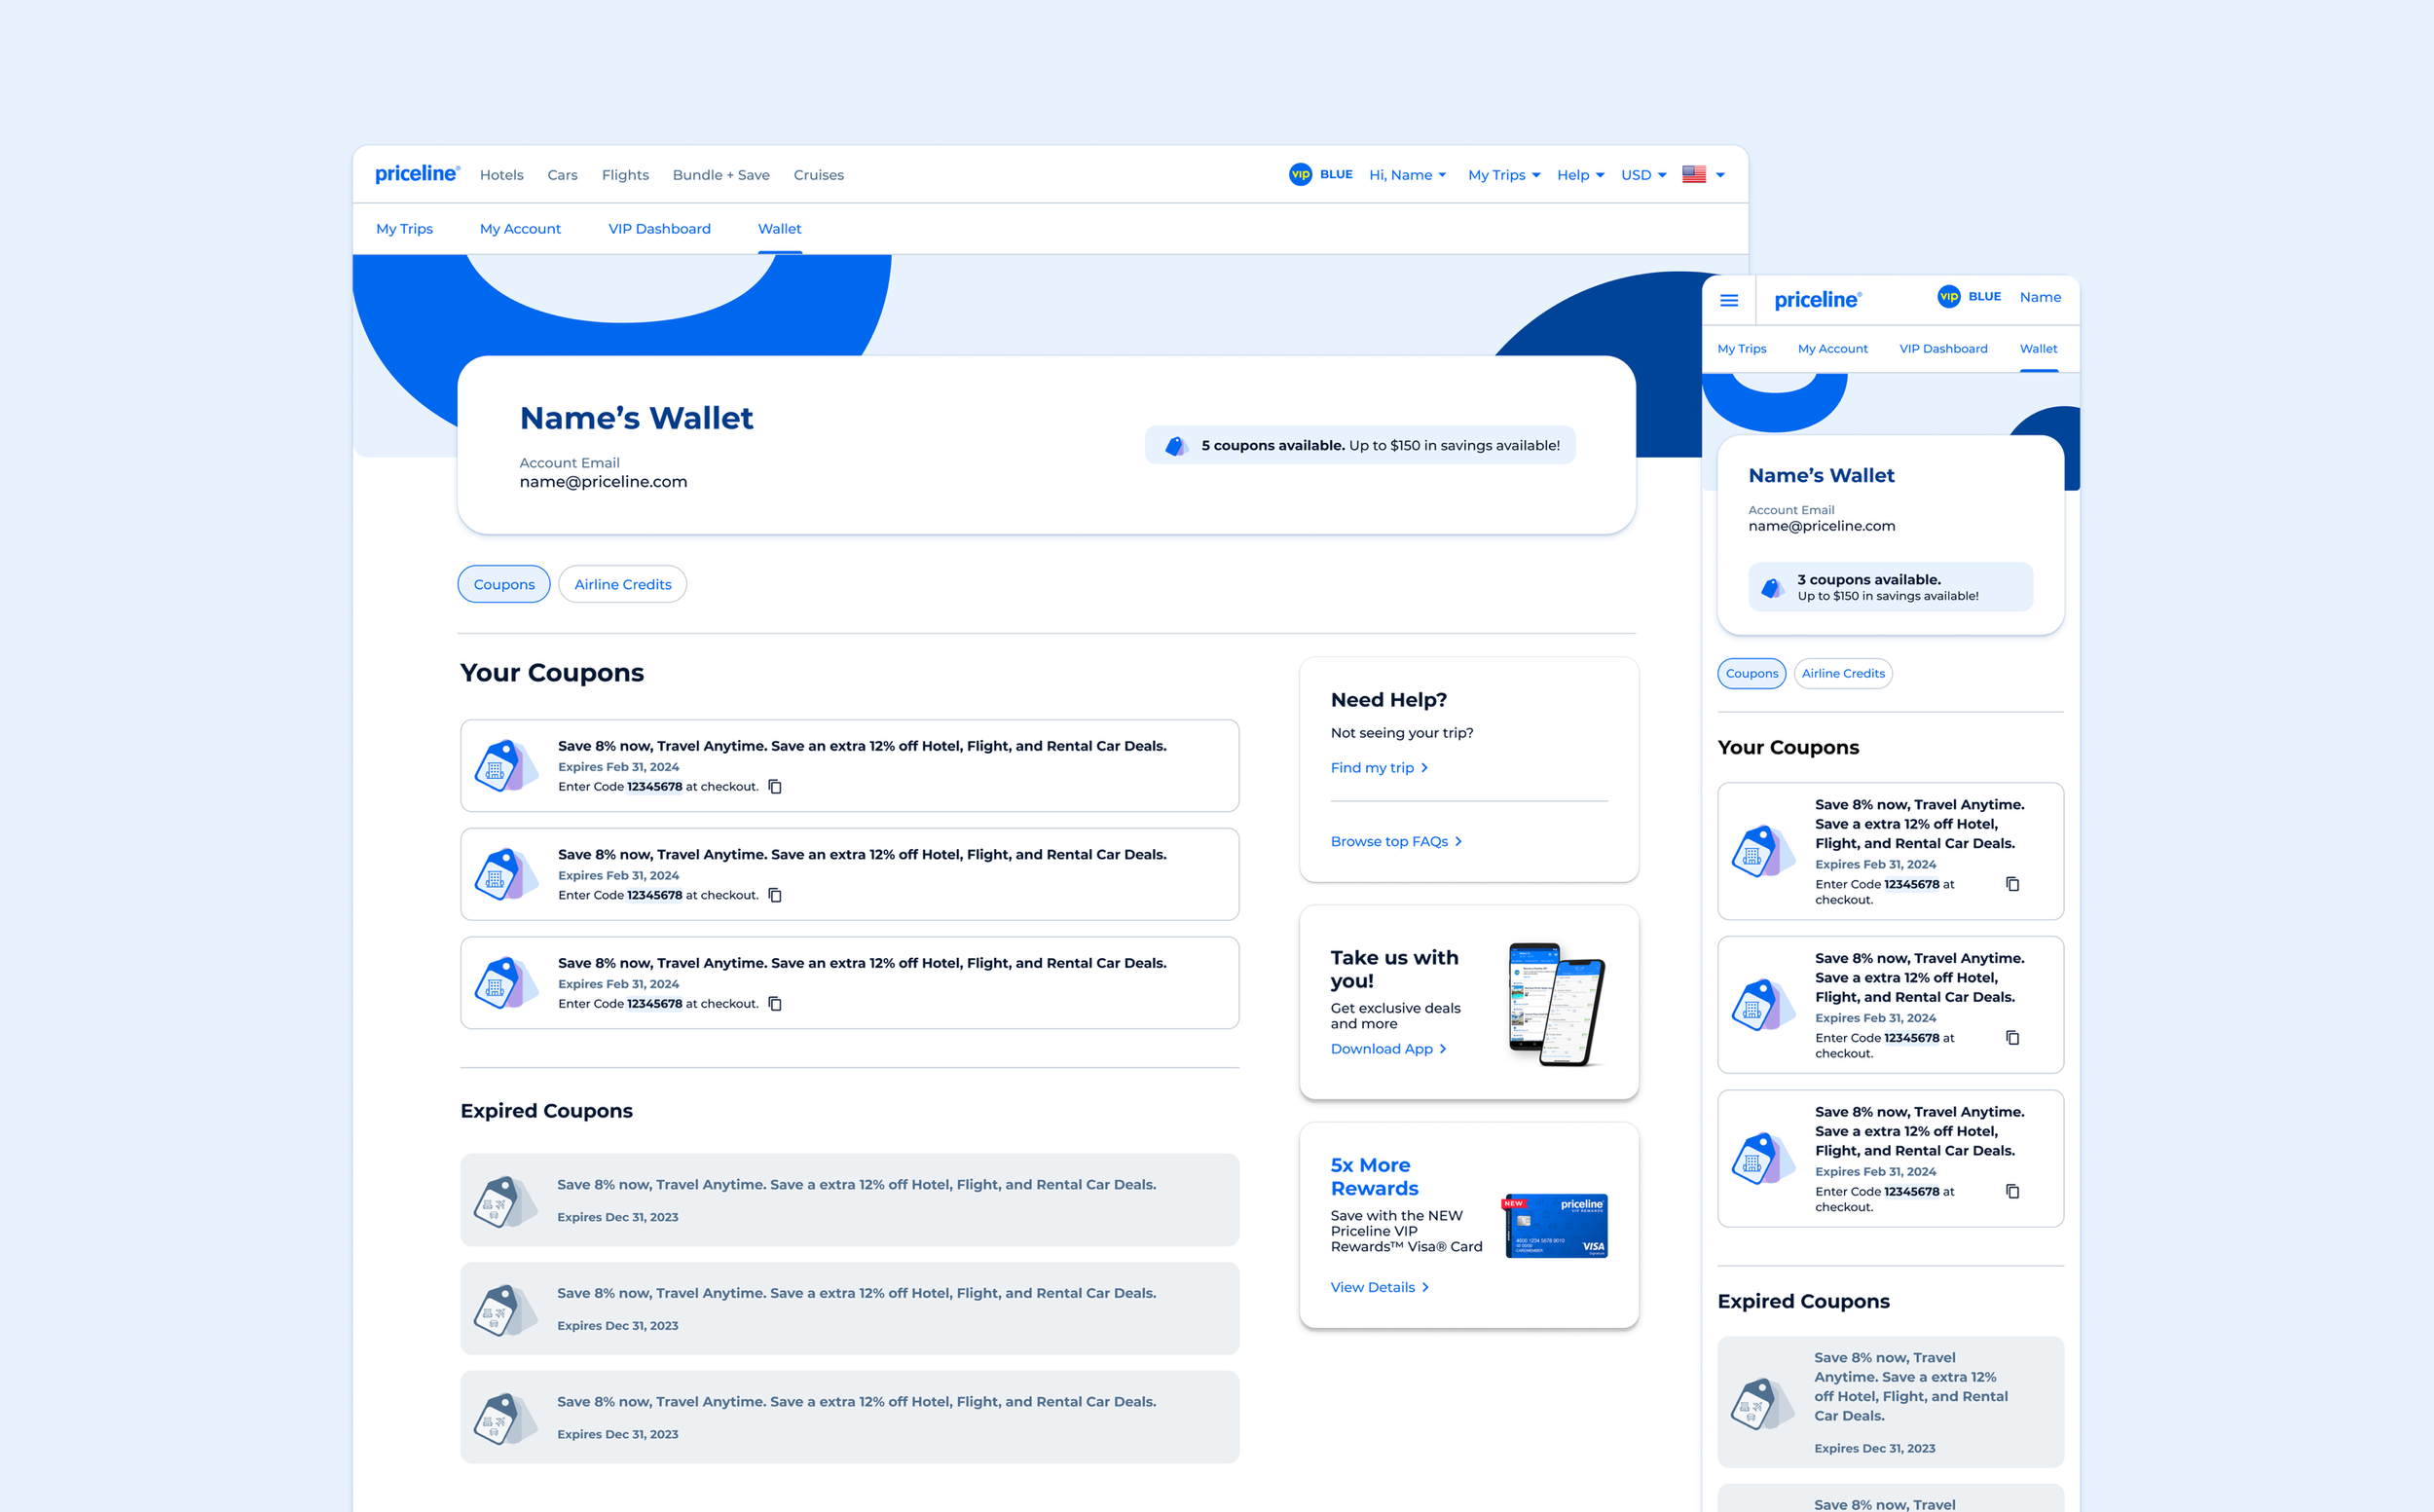The width and height of the screenshot is (2434, 1512).
Task: Click coupon tag icon in first desktop coupon
Action: click(x=506, y=766)
